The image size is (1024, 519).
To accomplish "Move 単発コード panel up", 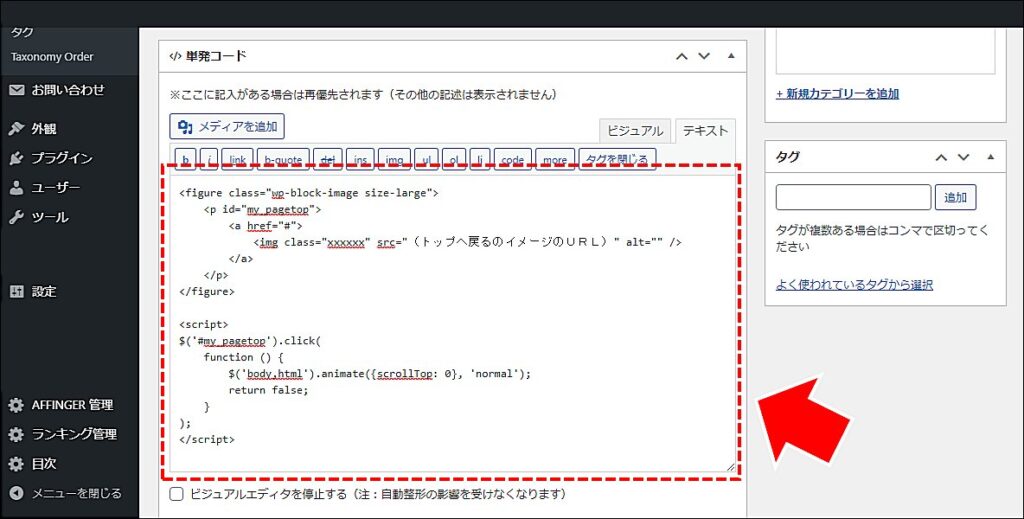I will click(682, 56).
